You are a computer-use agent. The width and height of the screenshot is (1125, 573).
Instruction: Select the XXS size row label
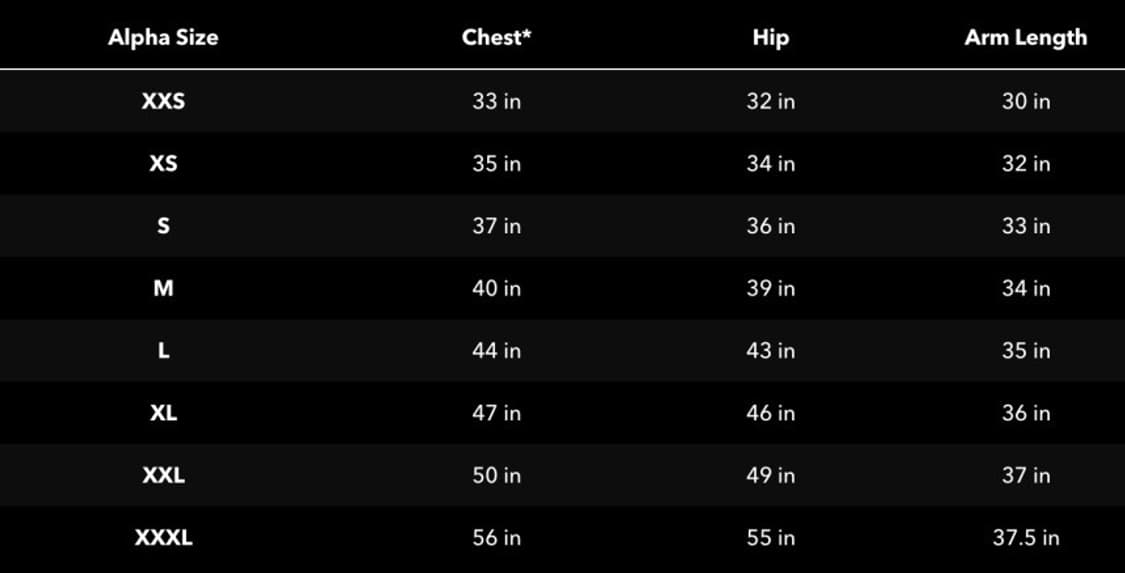click(163, 101)
